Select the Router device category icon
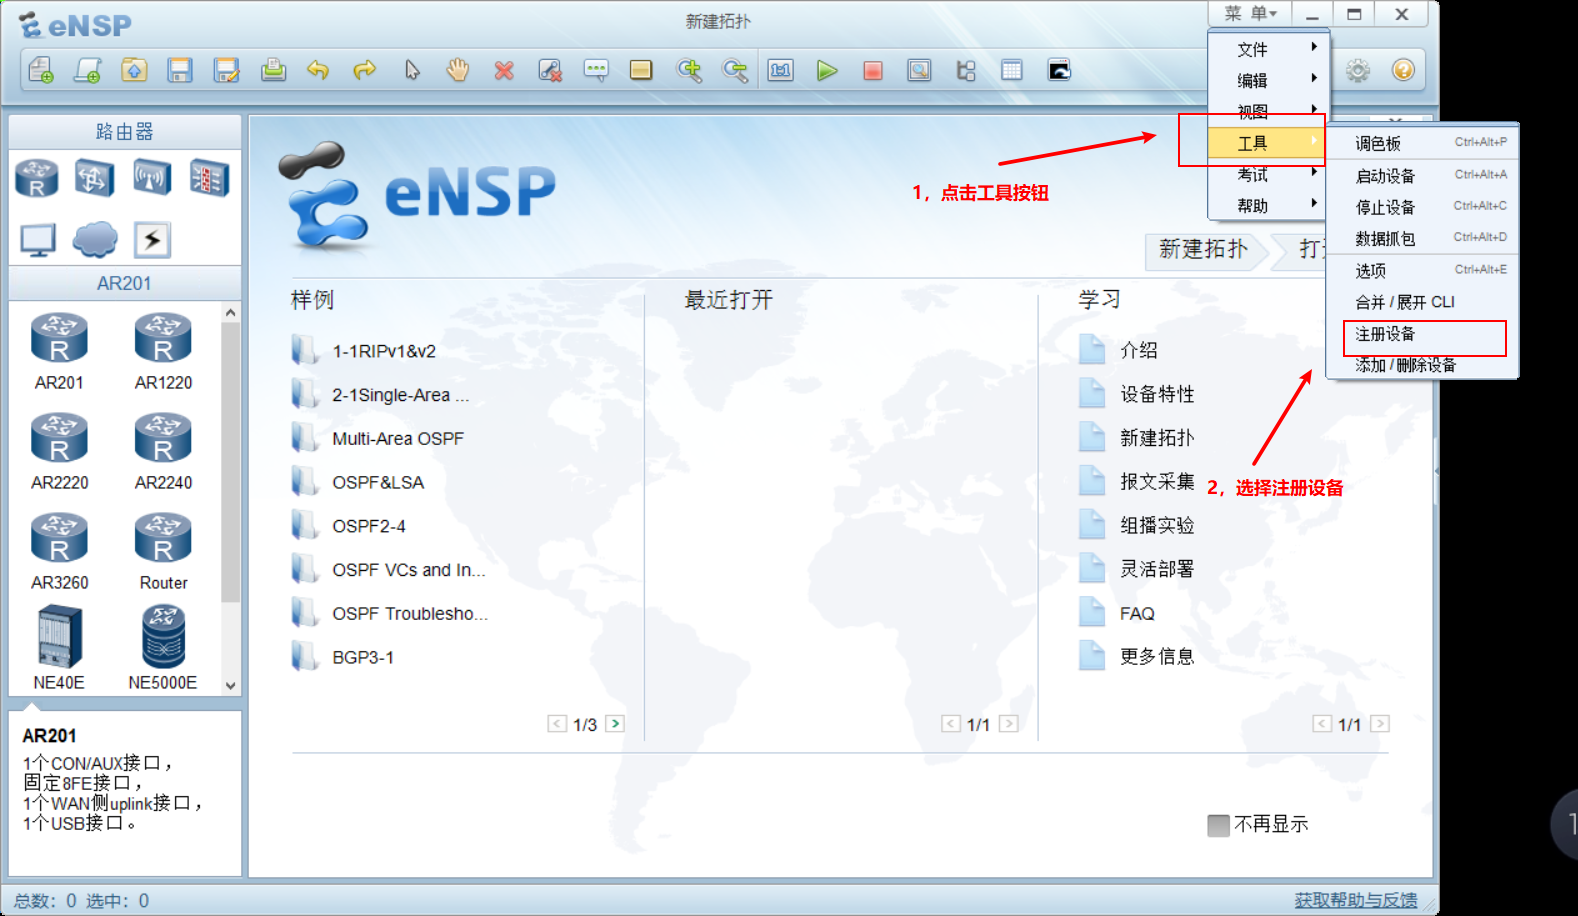Viewport: 1578px width, 916px height. 37,178
